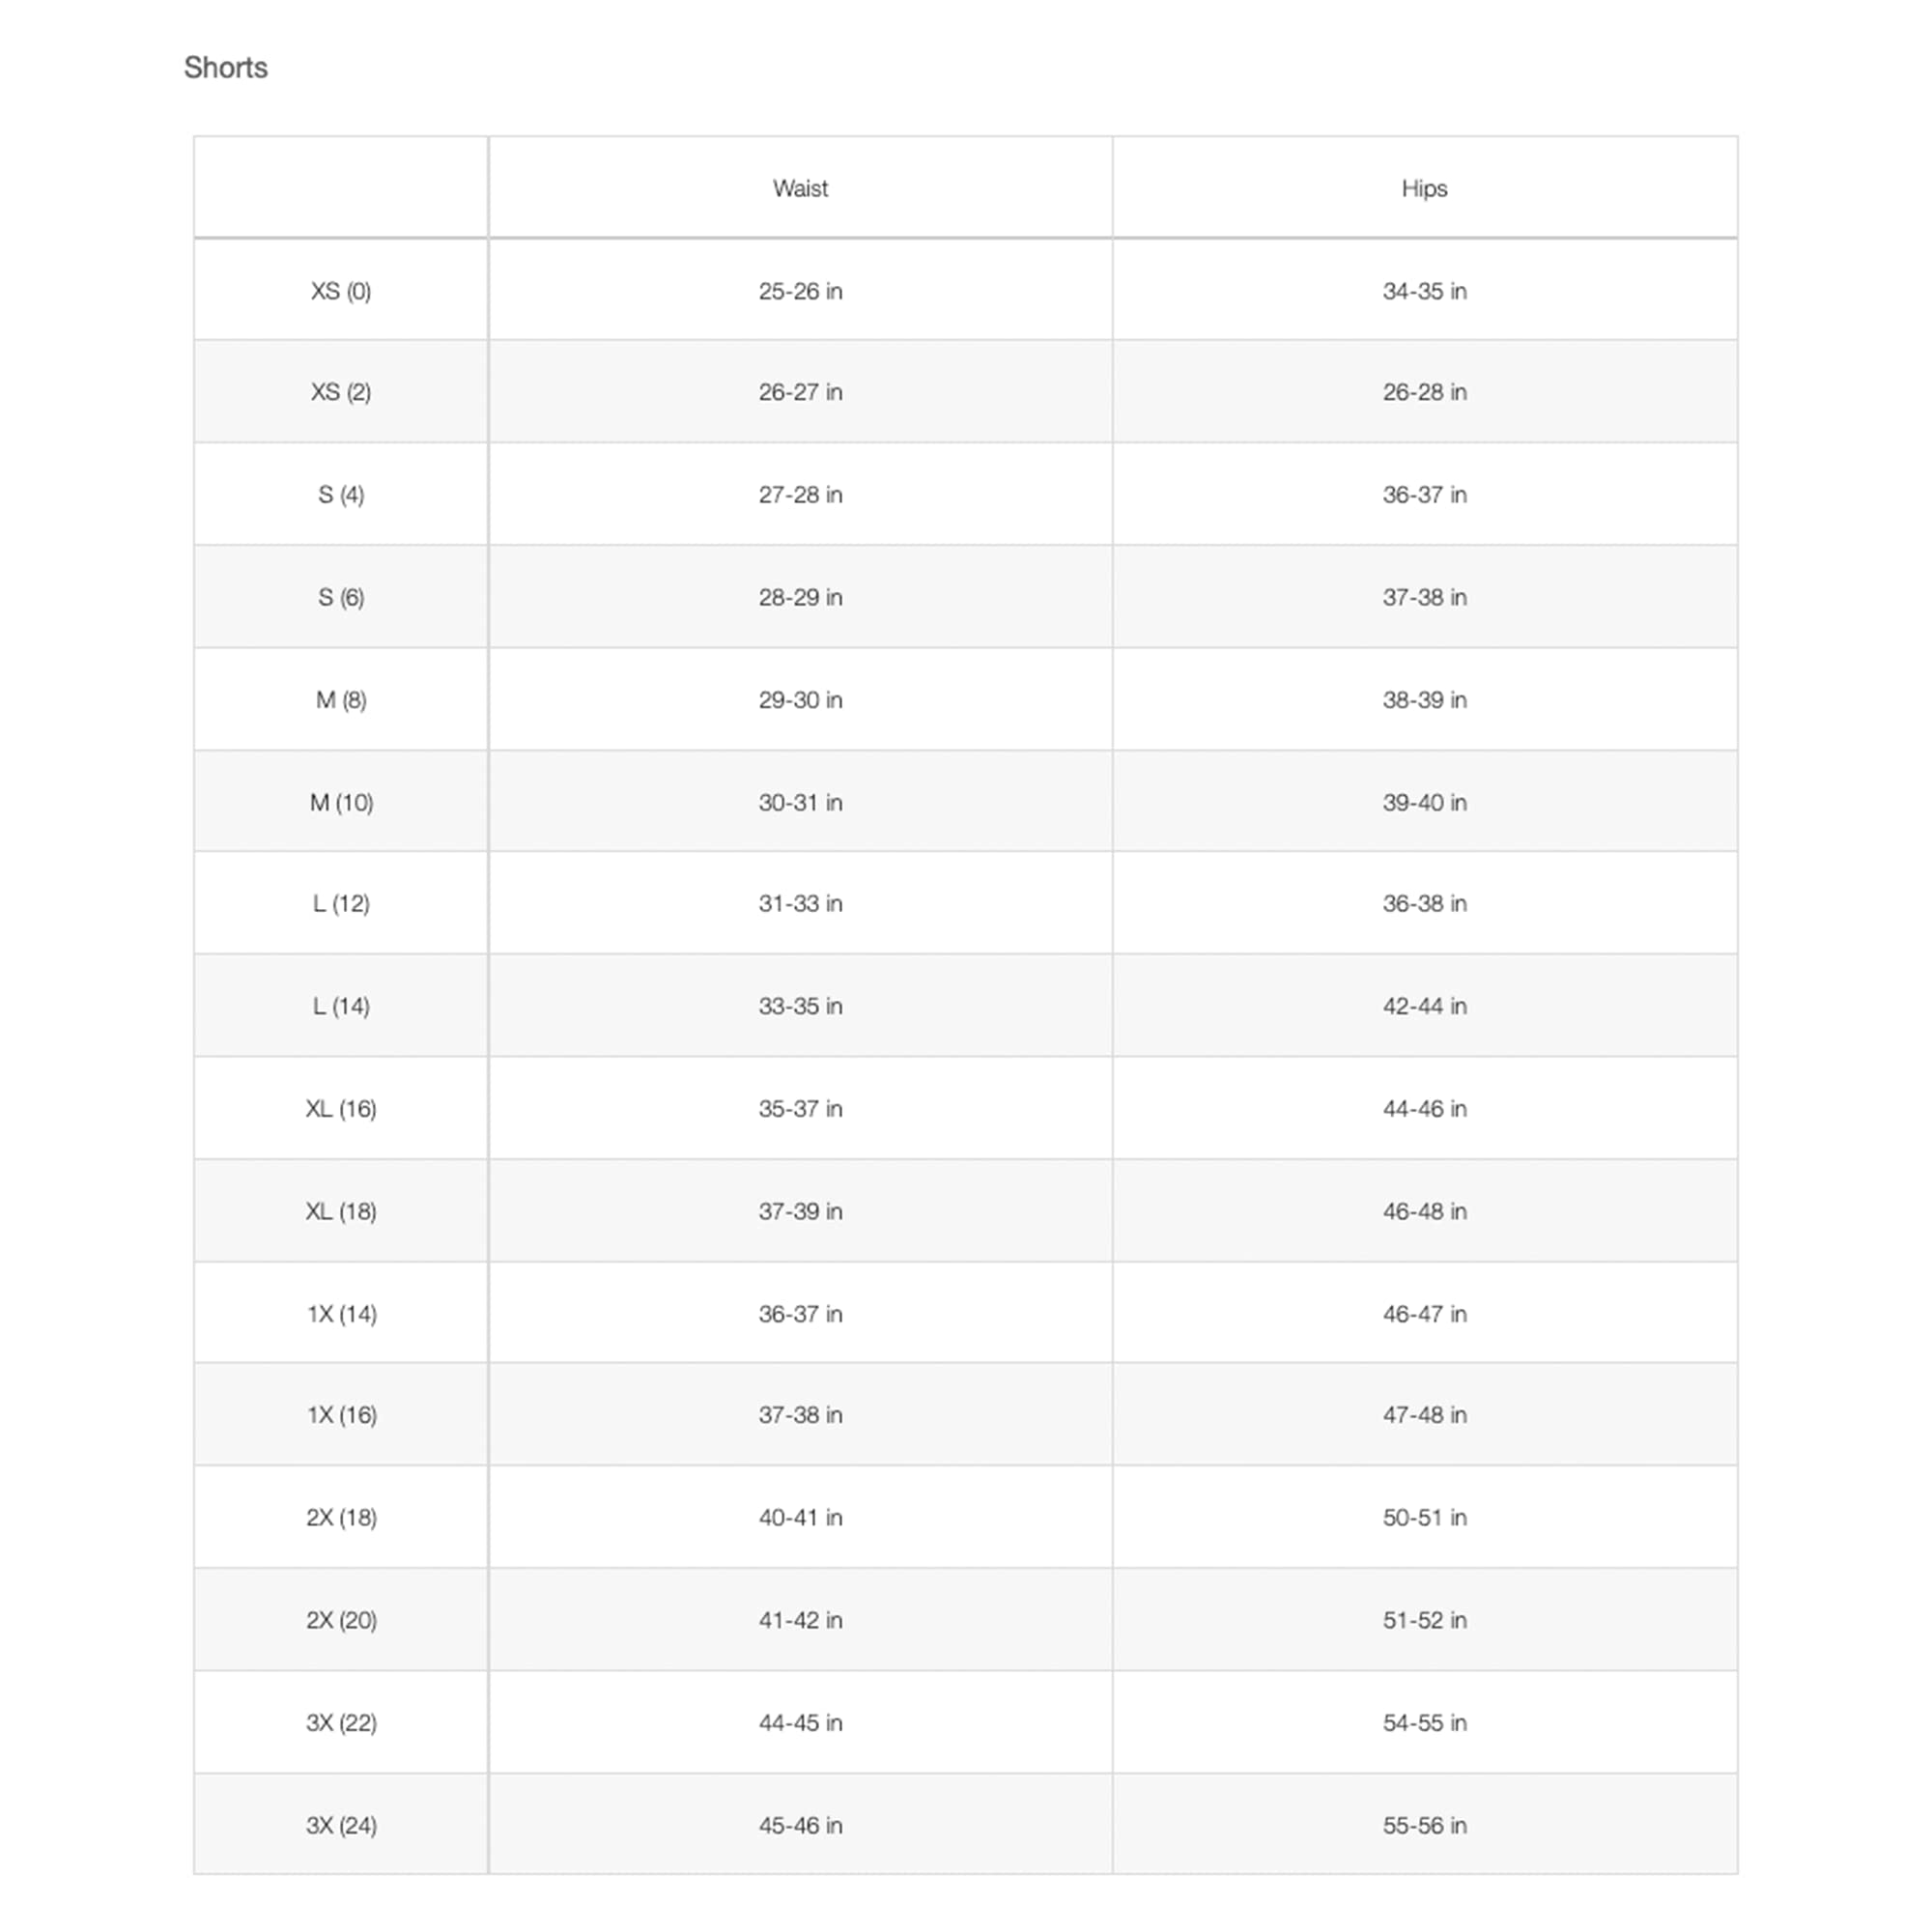Image resolution: width=1932 pixels, height=1932 pixels.
Task: Select the M (8) size label
Action: coord(341,700)
